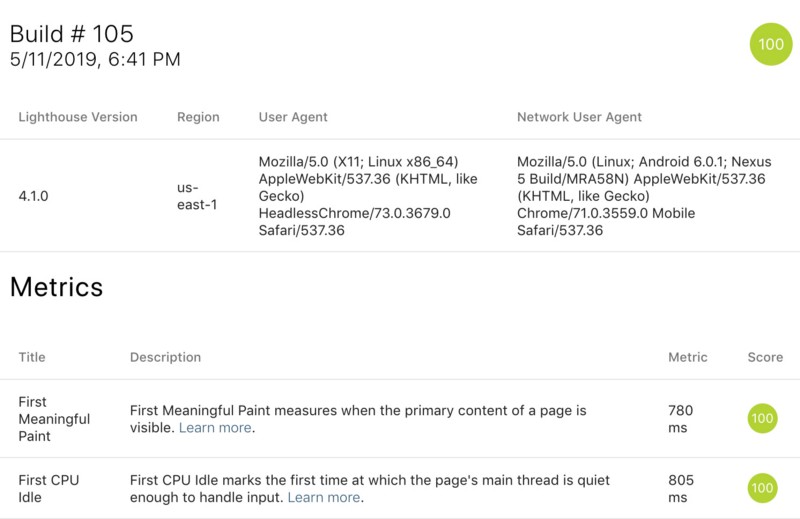
Task: Click the Title column header in Metrics
Action: click(x=32, y=357)
